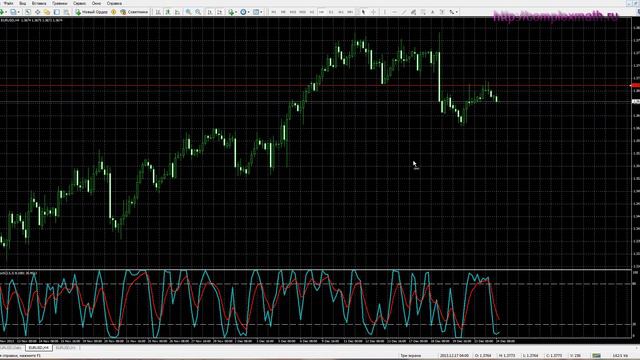This screenshot has height=360, width=640.
Task: Switch chart to line chart mode
Action: coord(177,12)
